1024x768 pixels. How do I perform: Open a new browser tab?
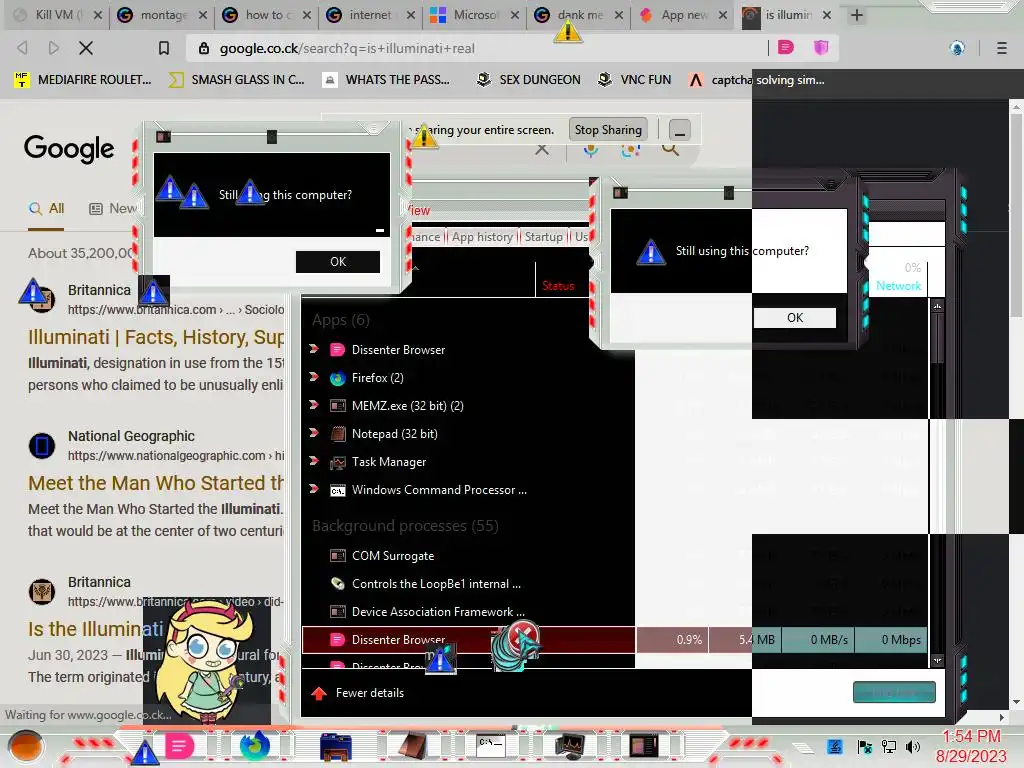857,15
